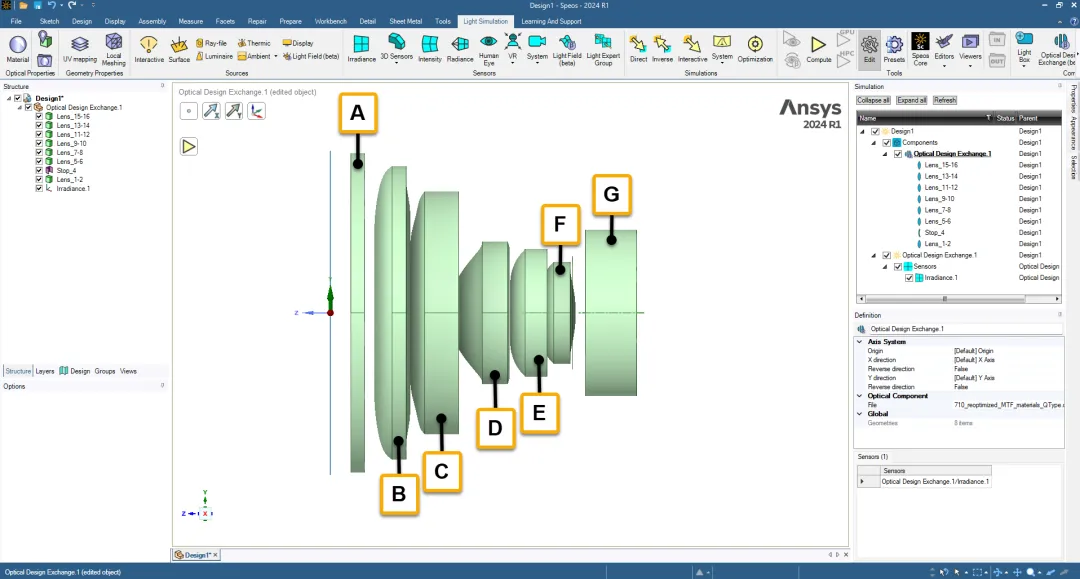This screenshot has height=579, width=1080.
Task: Collapse the Optical Component property section
Action: [x=860, y=396]
